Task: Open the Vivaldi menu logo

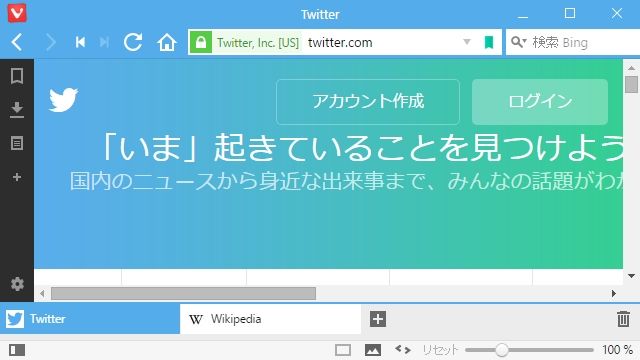Action: 17,13
